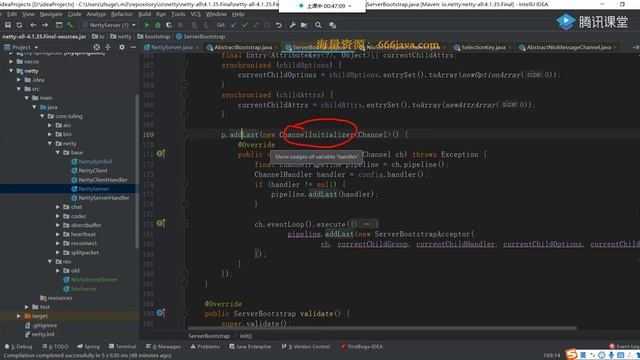The width and height of the screenshot is (640, 360).
Task: Expand the aio package
Action: [50, 125]
